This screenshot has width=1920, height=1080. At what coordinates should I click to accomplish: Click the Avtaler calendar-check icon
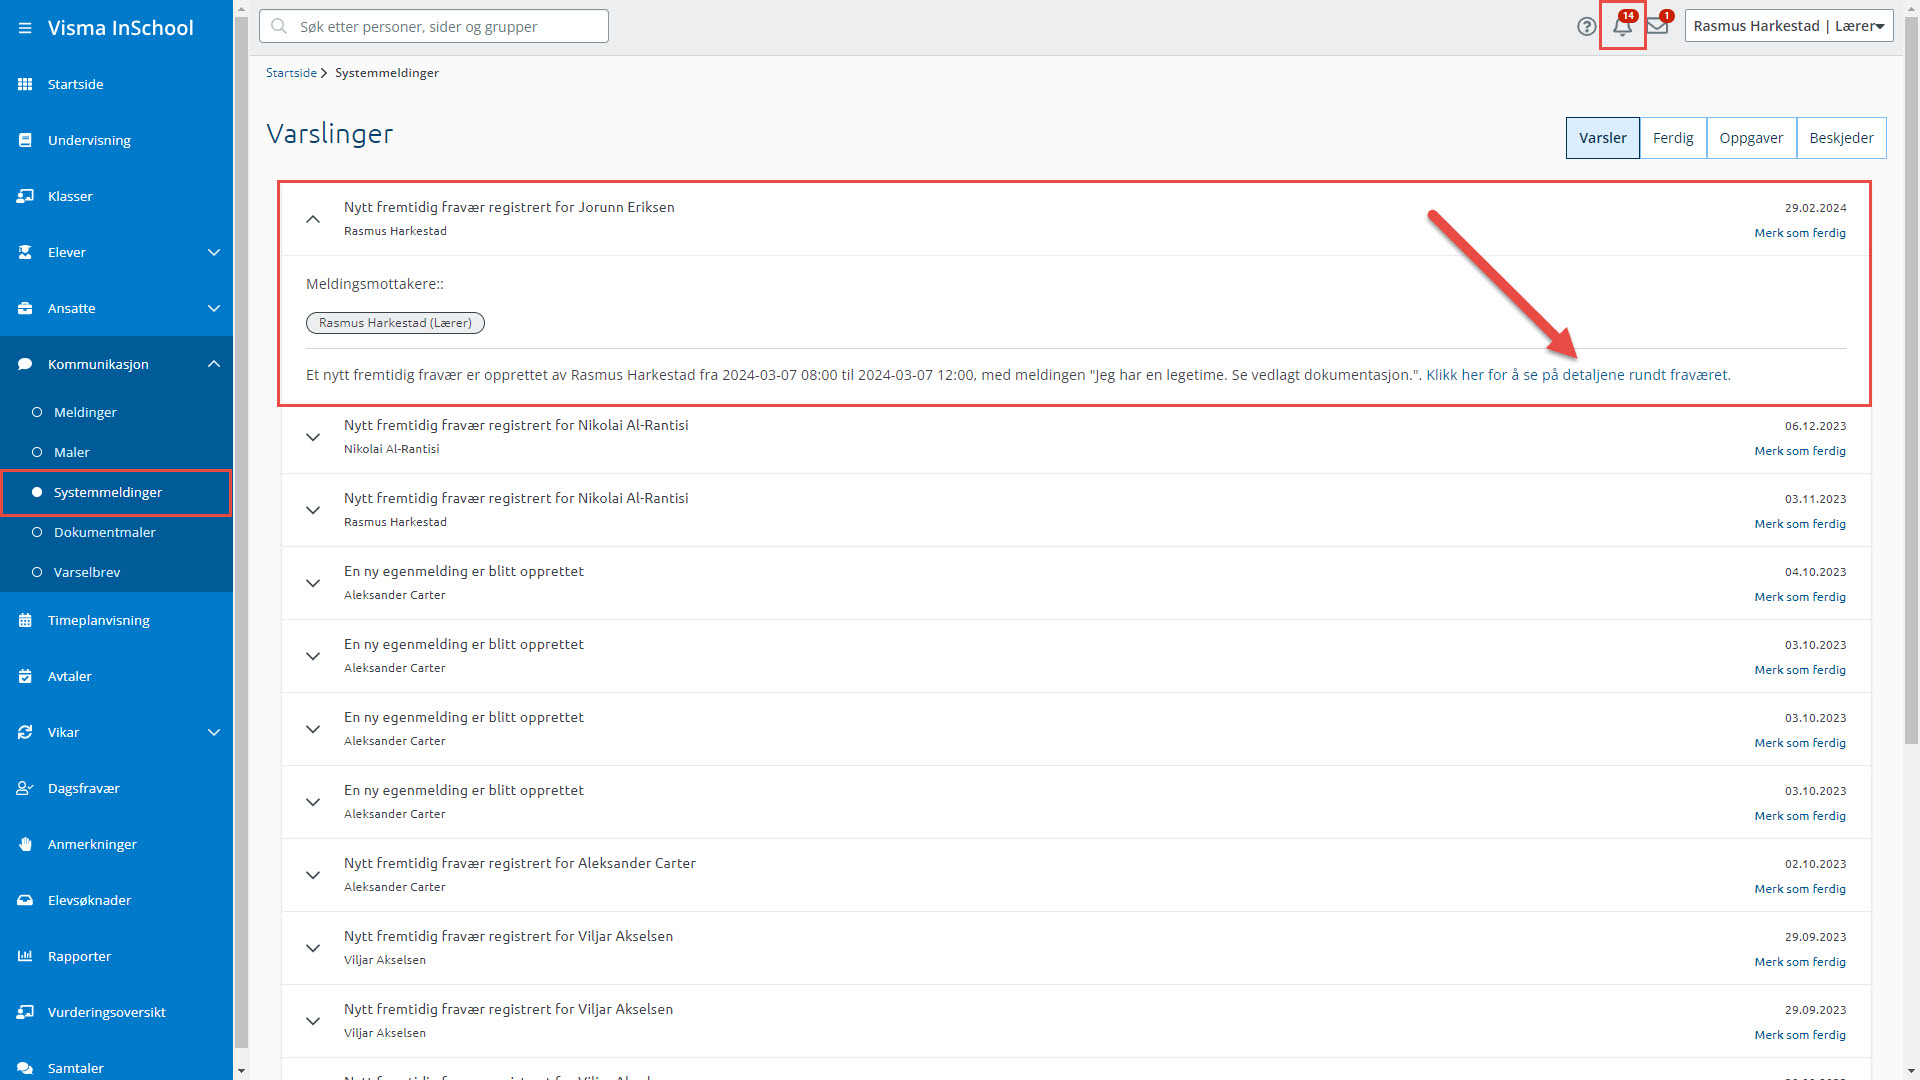[x=25, y=676]
